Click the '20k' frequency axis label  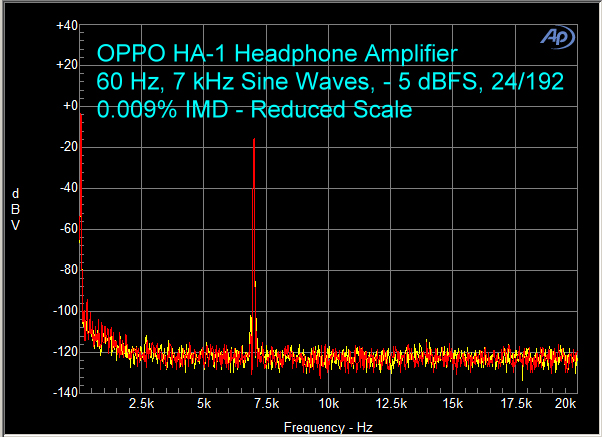point(565,404)
